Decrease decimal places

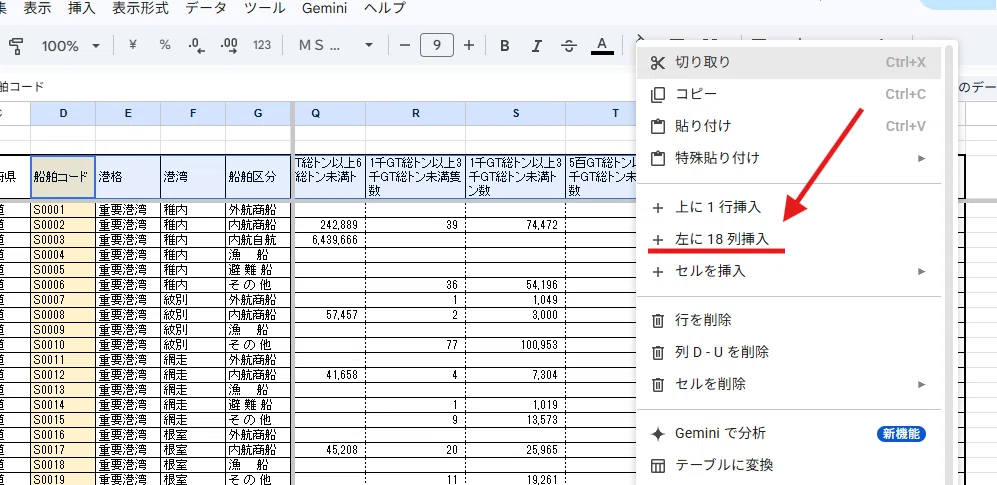196,45
